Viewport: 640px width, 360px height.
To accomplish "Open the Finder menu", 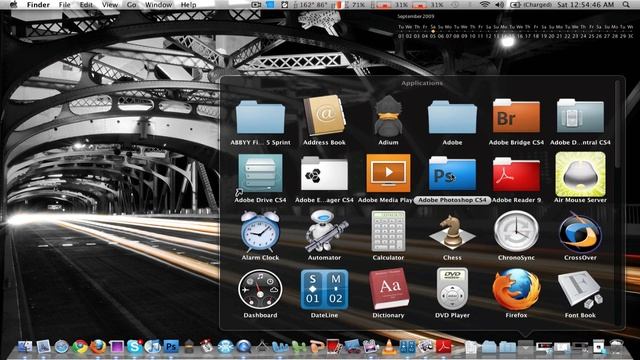I will click(38, 4).
